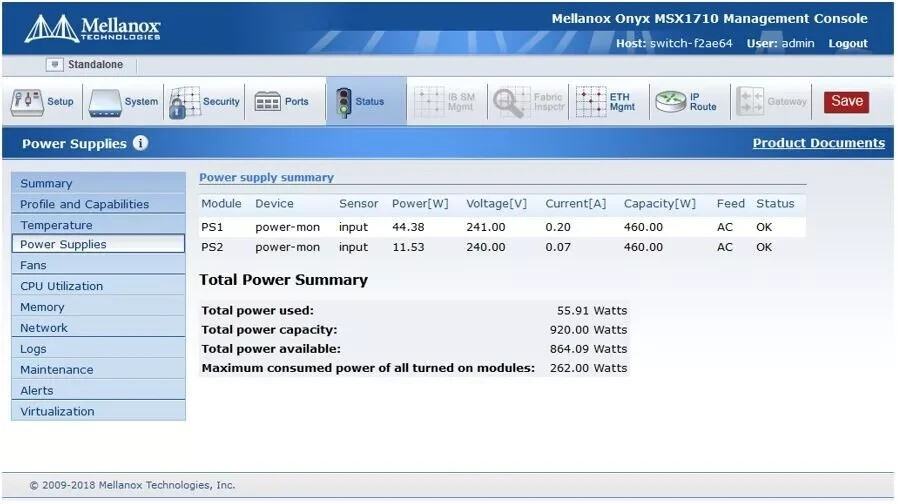Click the 241.00 voltage value

[486, 227]
